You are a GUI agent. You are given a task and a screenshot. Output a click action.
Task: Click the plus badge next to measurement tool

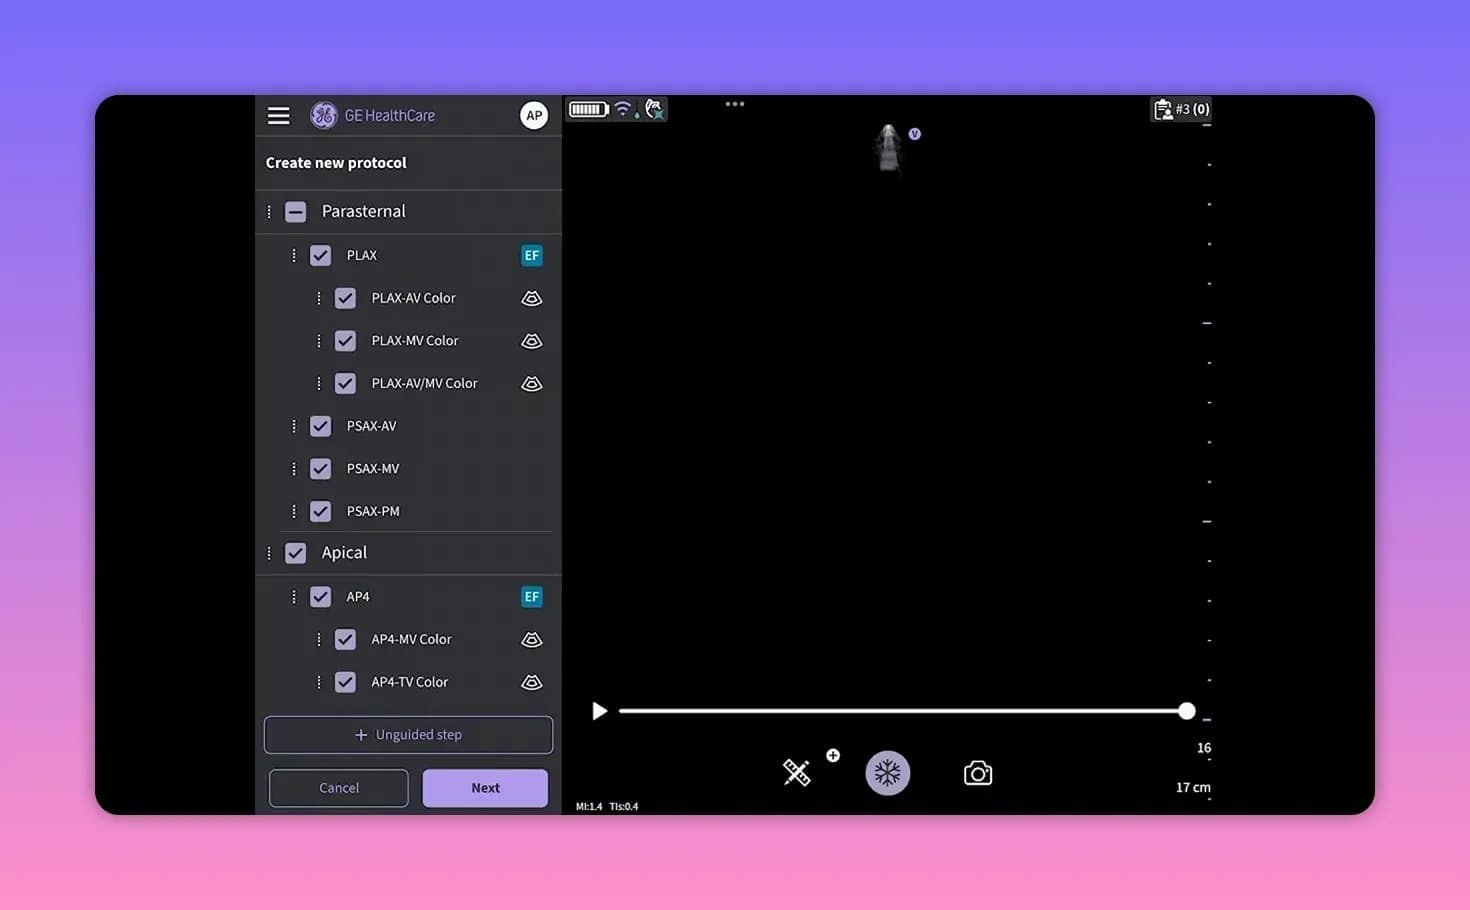(833, 756)
